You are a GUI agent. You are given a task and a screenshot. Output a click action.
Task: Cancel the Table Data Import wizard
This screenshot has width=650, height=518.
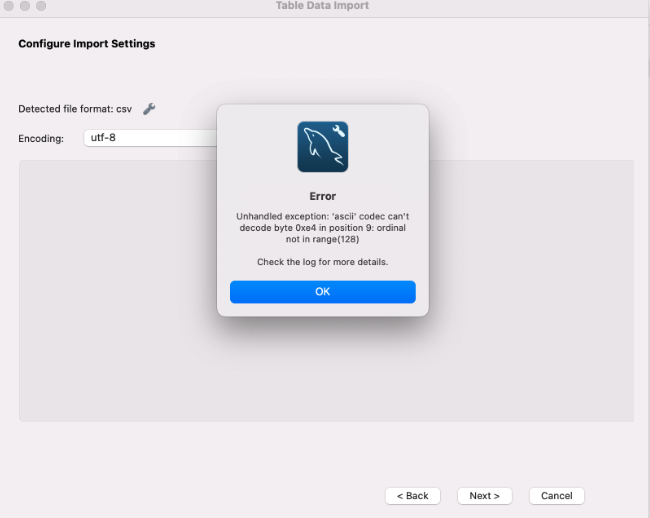(557, 496)
